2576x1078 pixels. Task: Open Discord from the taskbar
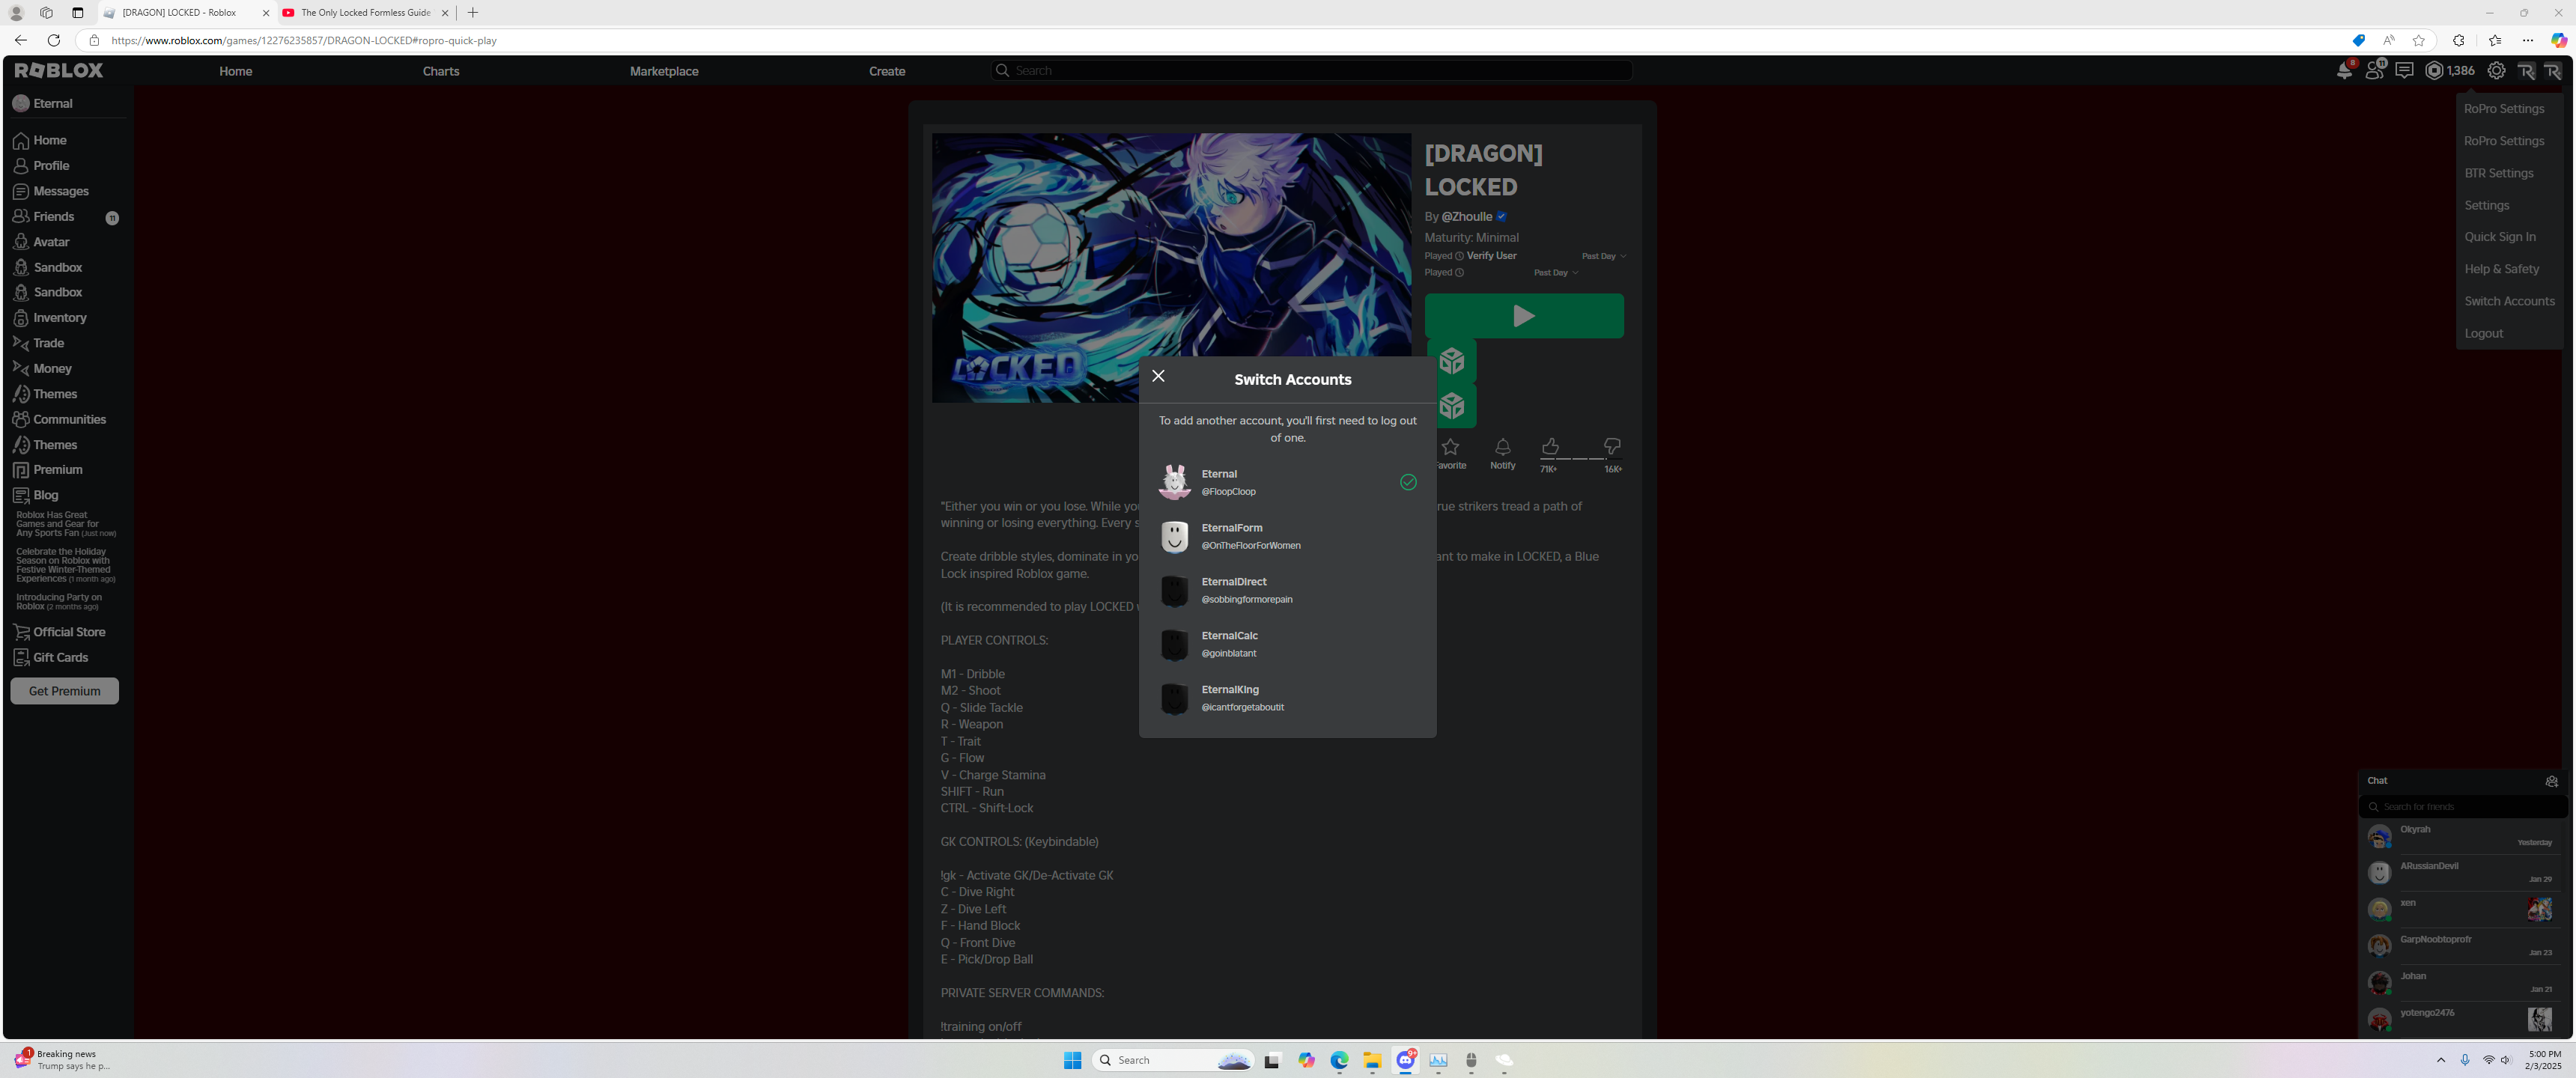1405,1060
